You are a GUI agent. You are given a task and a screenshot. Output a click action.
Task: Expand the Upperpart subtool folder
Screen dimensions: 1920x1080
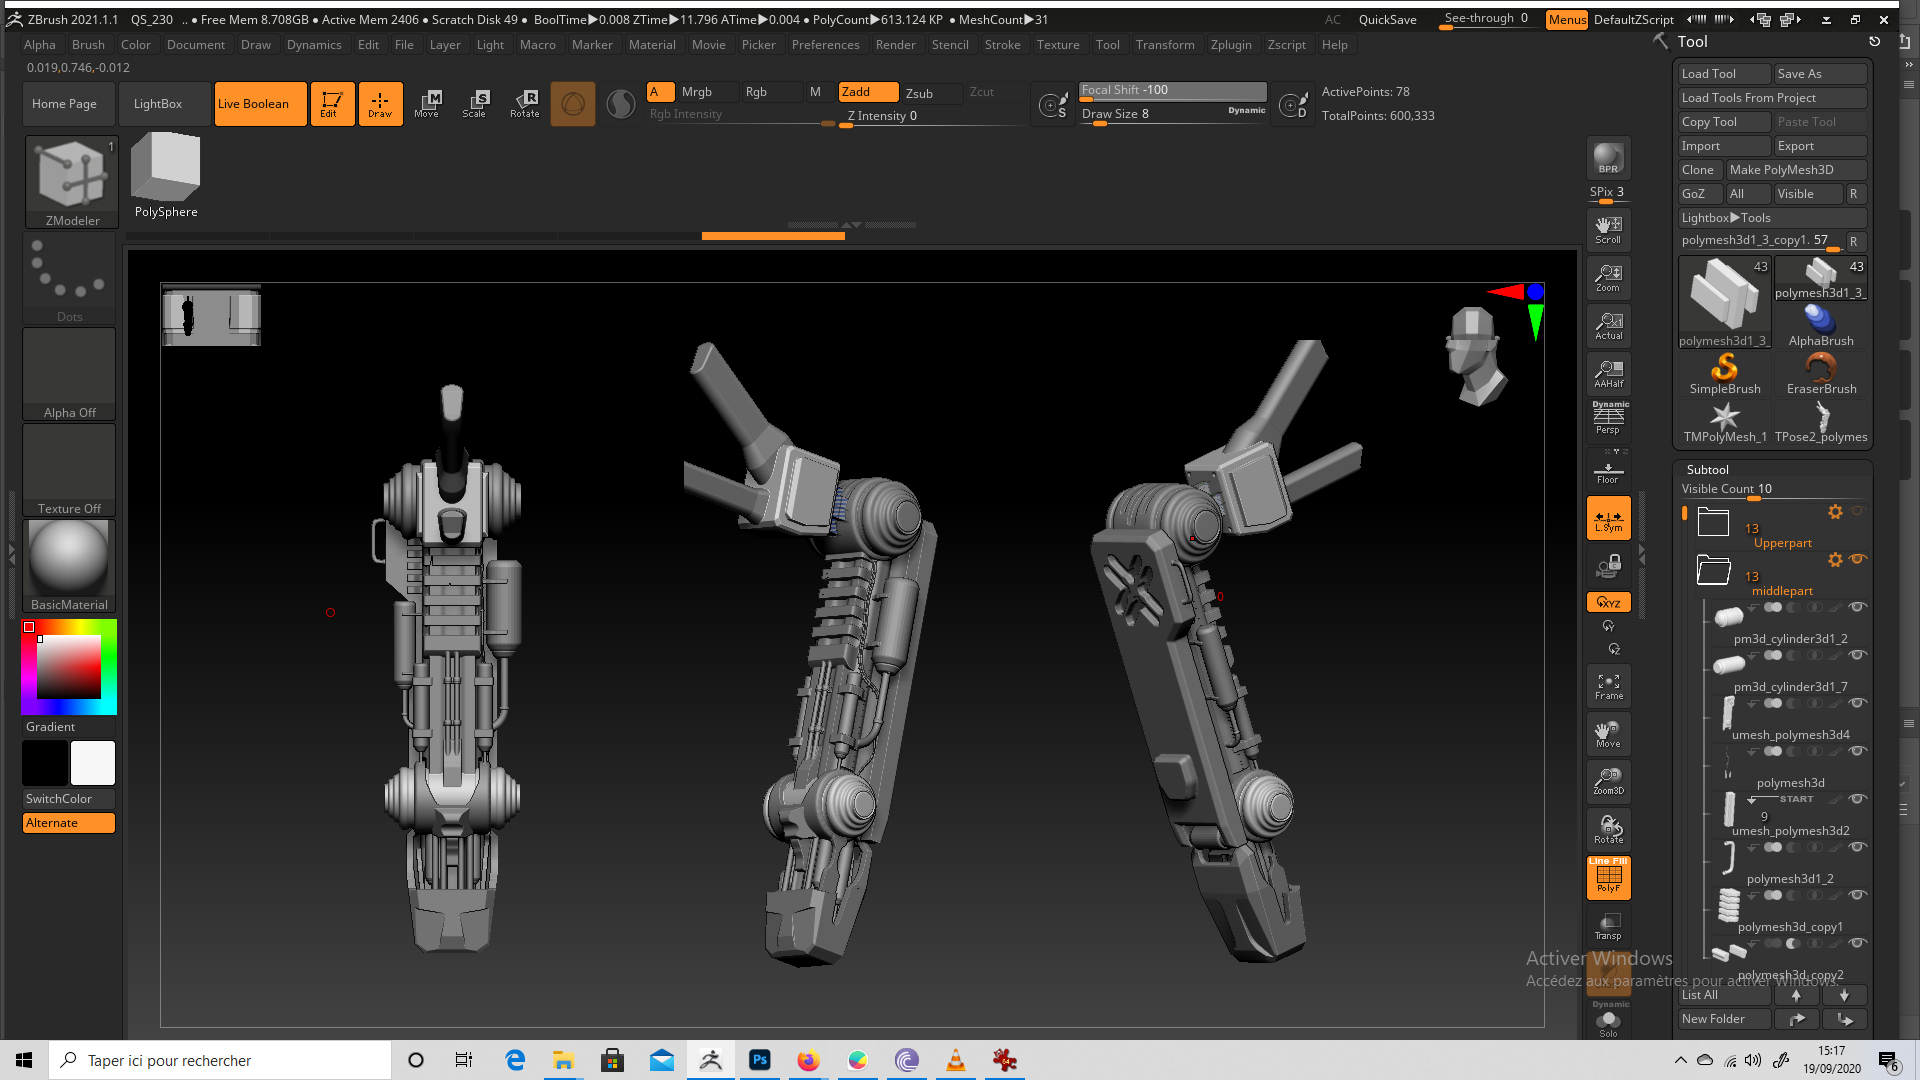click(1714, 522)
